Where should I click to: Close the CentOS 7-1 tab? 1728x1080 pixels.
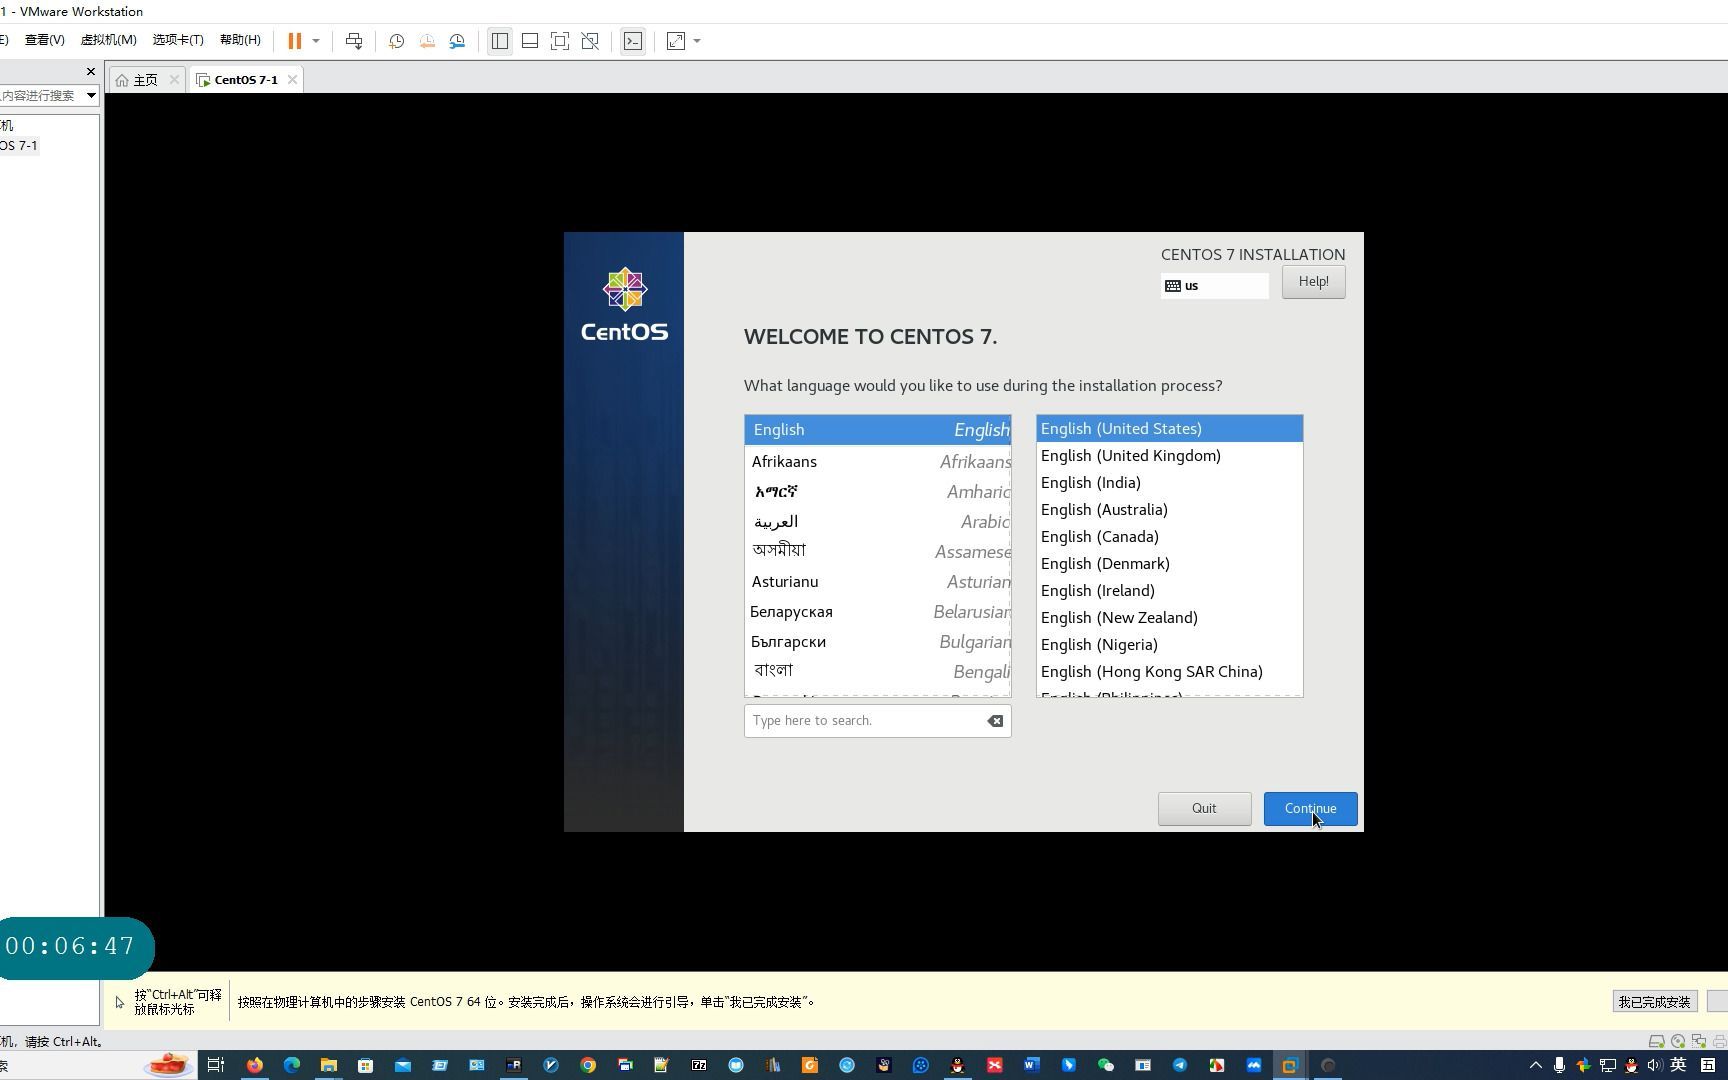pyautogui.click(x=292, y=79)
